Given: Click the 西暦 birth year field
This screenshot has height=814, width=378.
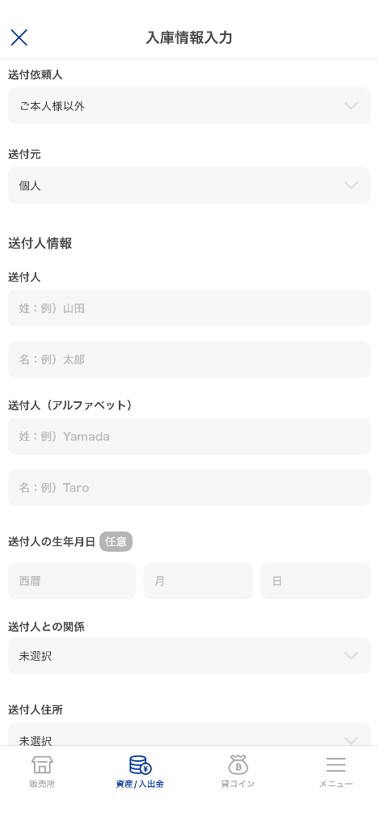Looking at the screenshot, I should click(72, 581).
